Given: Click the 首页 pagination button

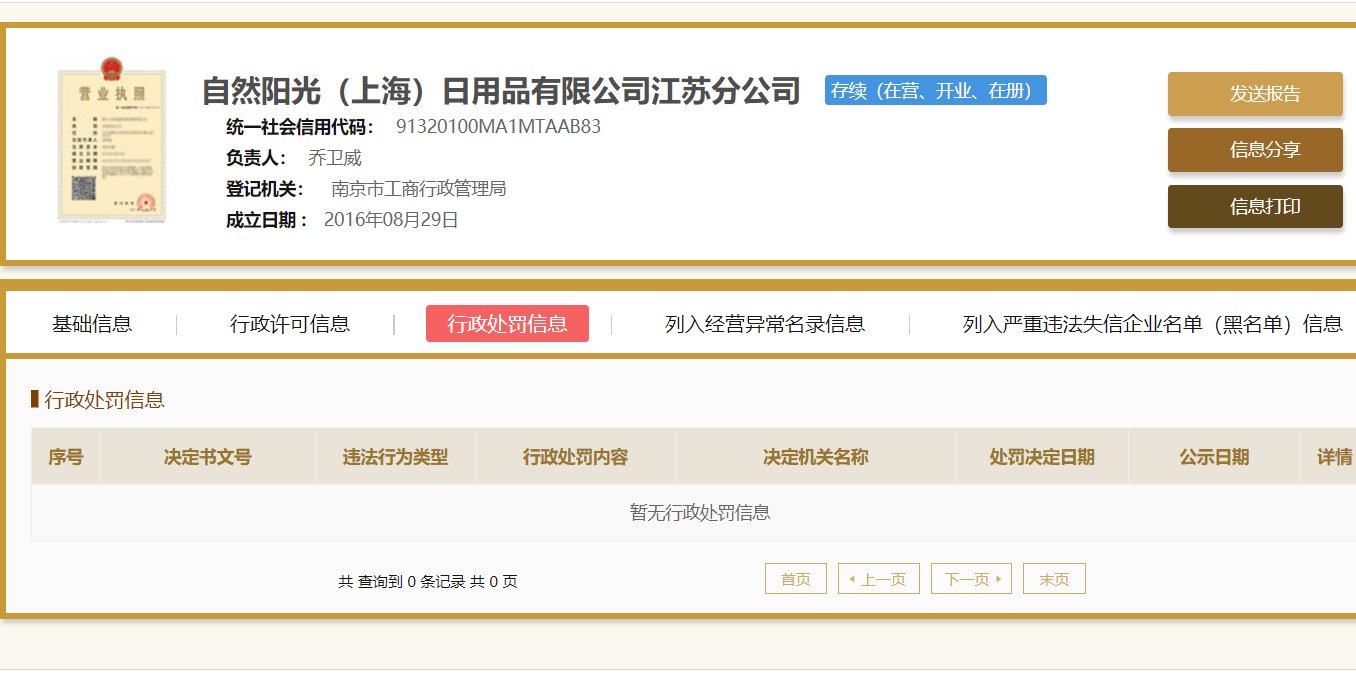Looking at the screenshot, I should 795,578.
